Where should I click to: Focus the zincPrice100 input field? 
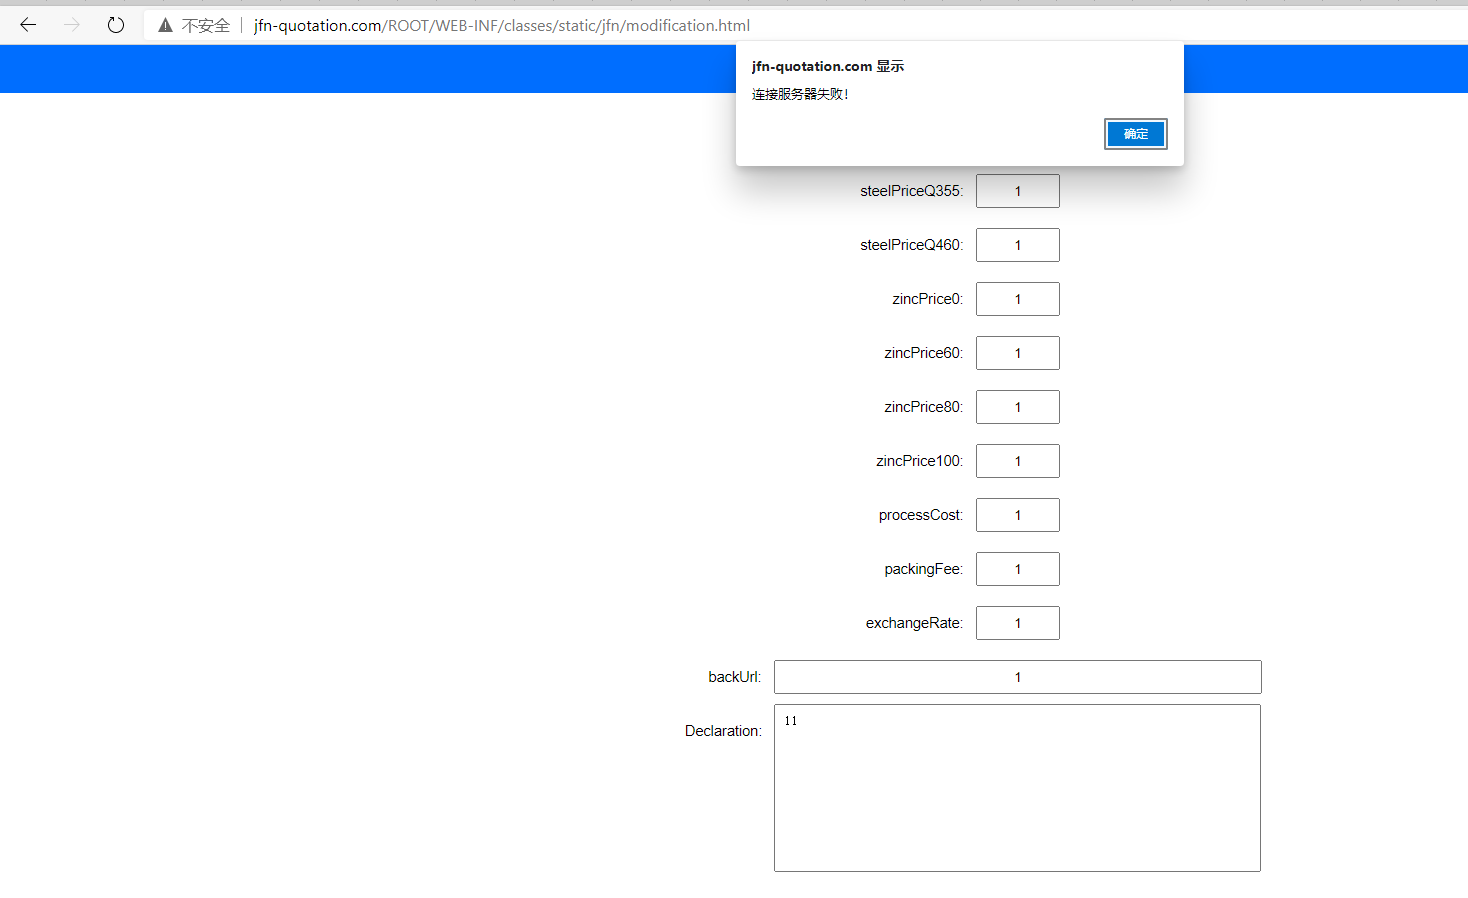1017,461
